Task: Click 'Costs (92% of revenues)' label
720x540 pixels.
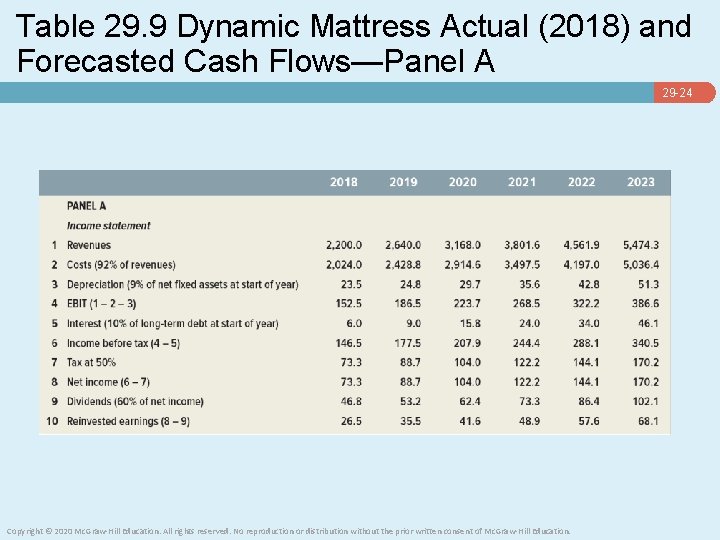Action: (x=121, y=265)
